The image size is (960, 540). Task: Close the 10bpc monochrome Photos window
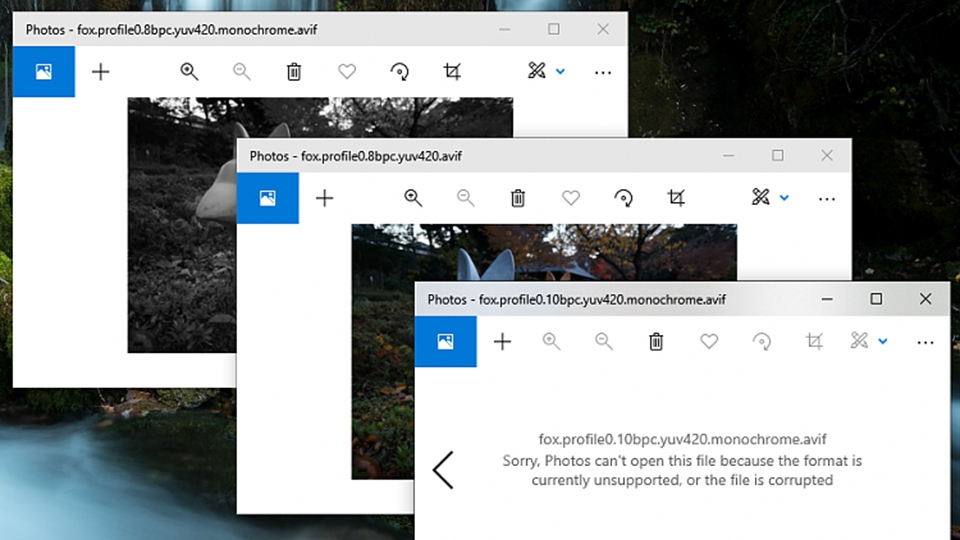pyautogui.click(x=926, y=299)
